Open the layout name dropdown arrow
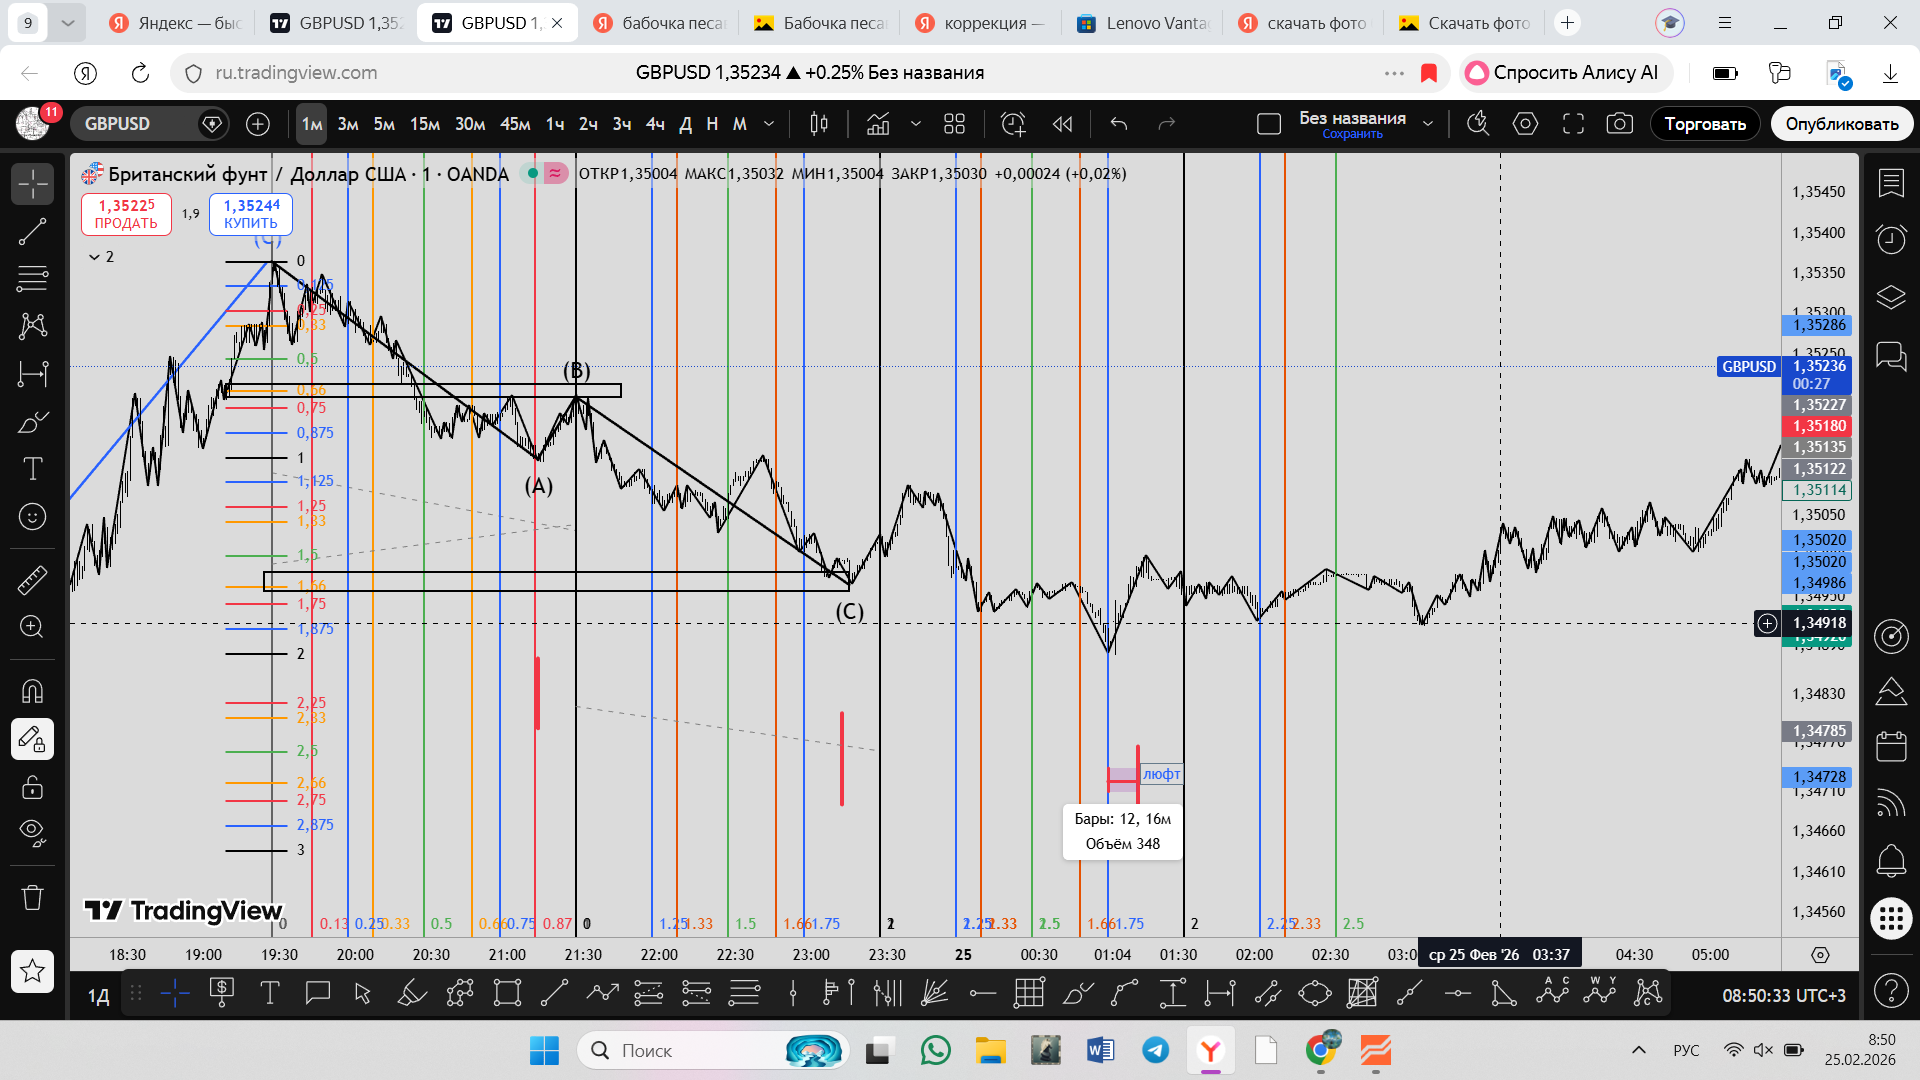The height and width of the screenshot is (1080, 1920). coord(1428,124)
